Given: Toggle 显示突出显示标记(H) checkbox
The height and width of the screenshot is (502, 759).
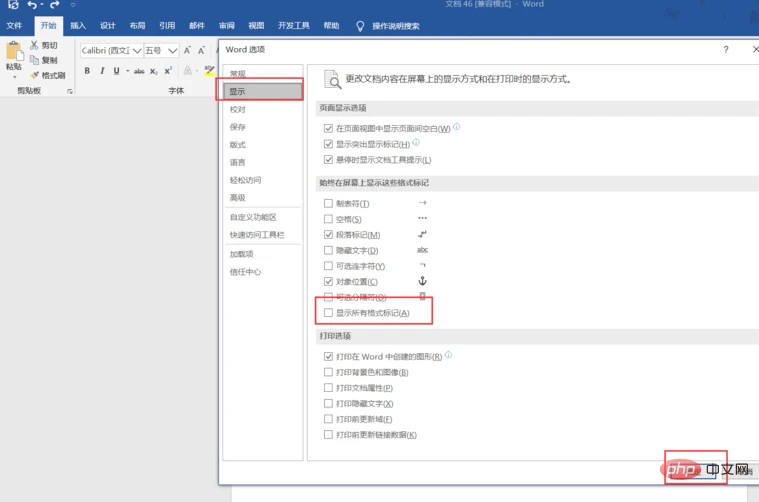Looking at the screenshot, I should pyautogui.click(x=328, y=144).
